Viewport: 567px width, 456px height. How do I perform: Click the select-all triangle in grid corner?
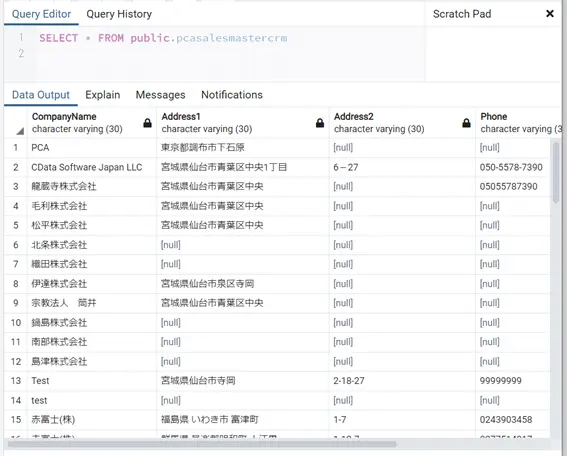click(x=20, y=131)
